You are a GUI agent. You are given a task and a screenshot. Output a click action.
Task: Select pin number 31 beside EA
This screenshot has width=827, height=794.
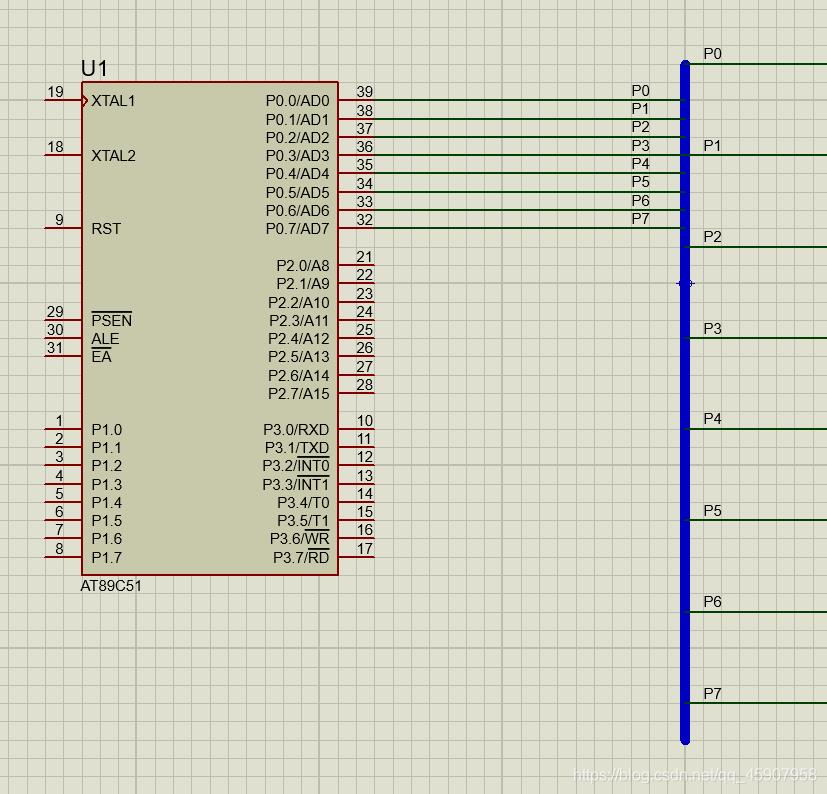55,348
